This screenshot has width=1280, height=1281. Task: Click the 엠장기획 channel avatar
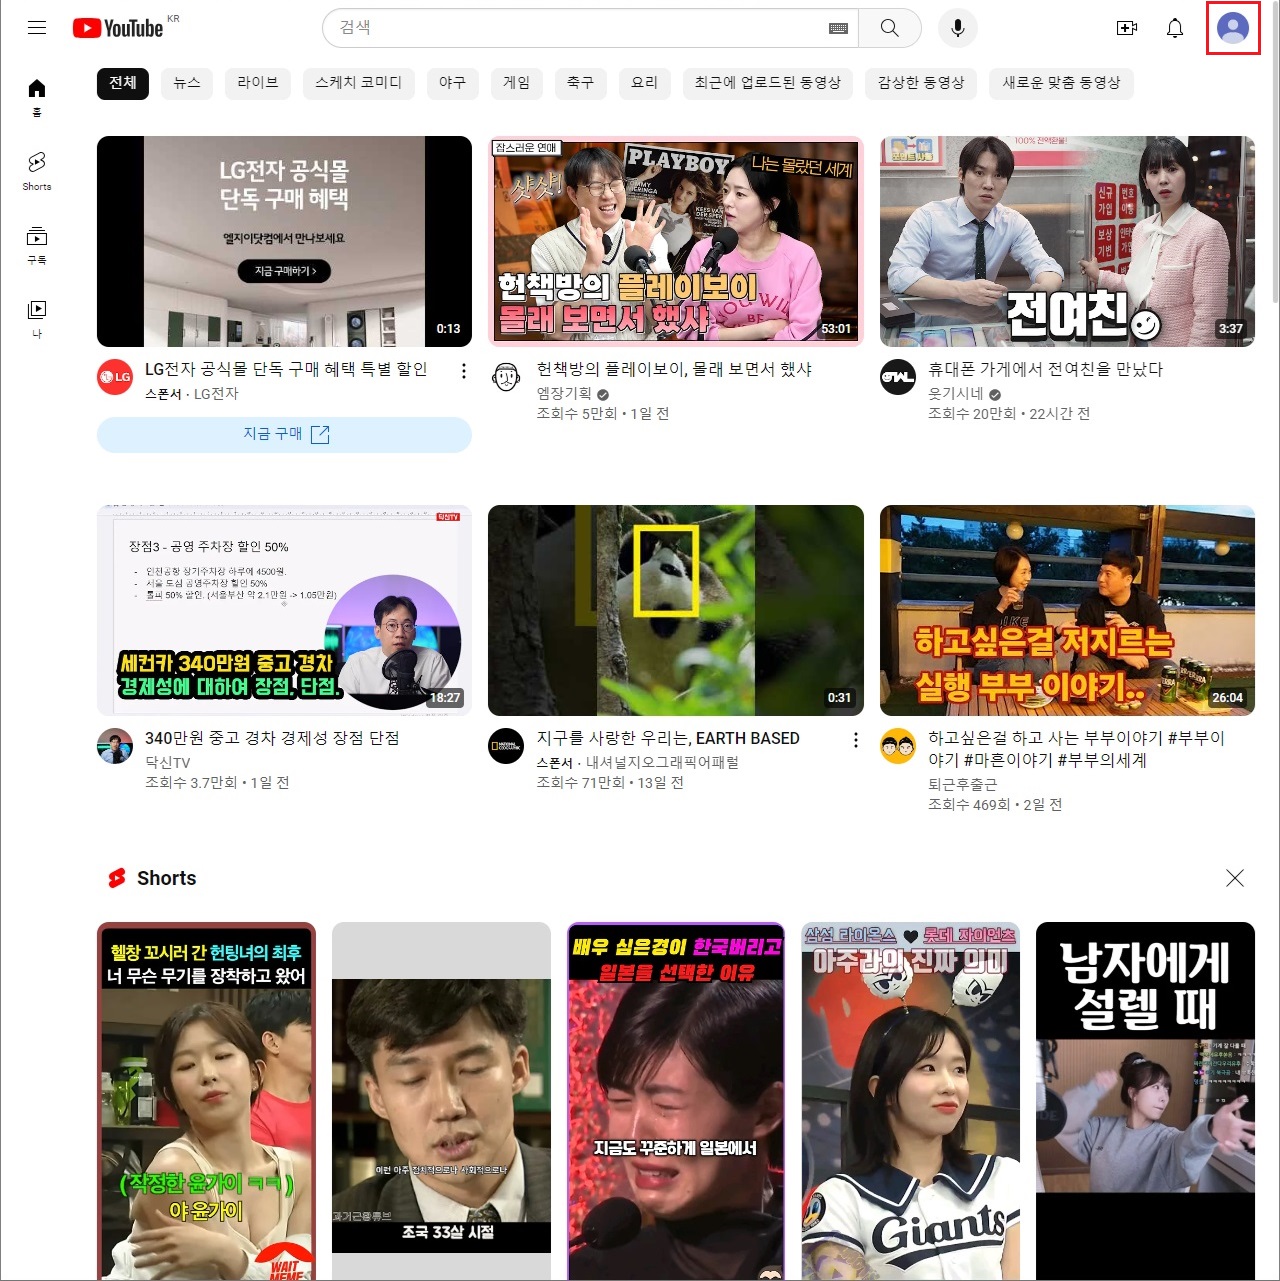(x=507, y=377)
